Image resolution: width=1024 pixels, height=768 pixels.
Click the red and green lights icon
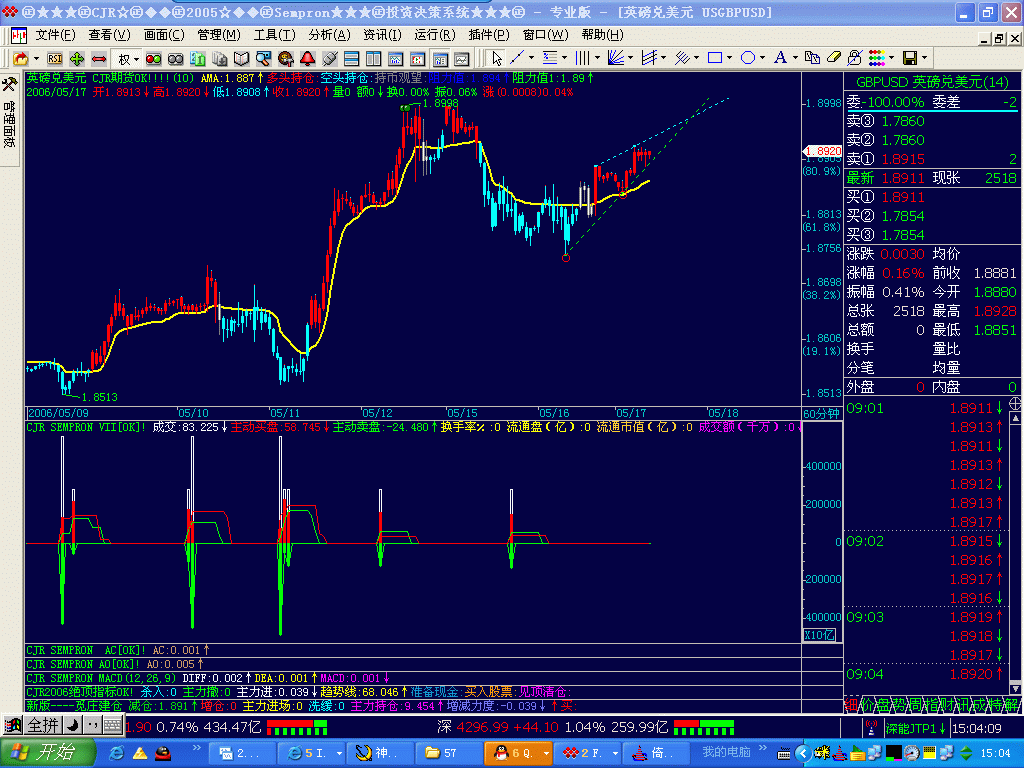click(x=153, y=59)
